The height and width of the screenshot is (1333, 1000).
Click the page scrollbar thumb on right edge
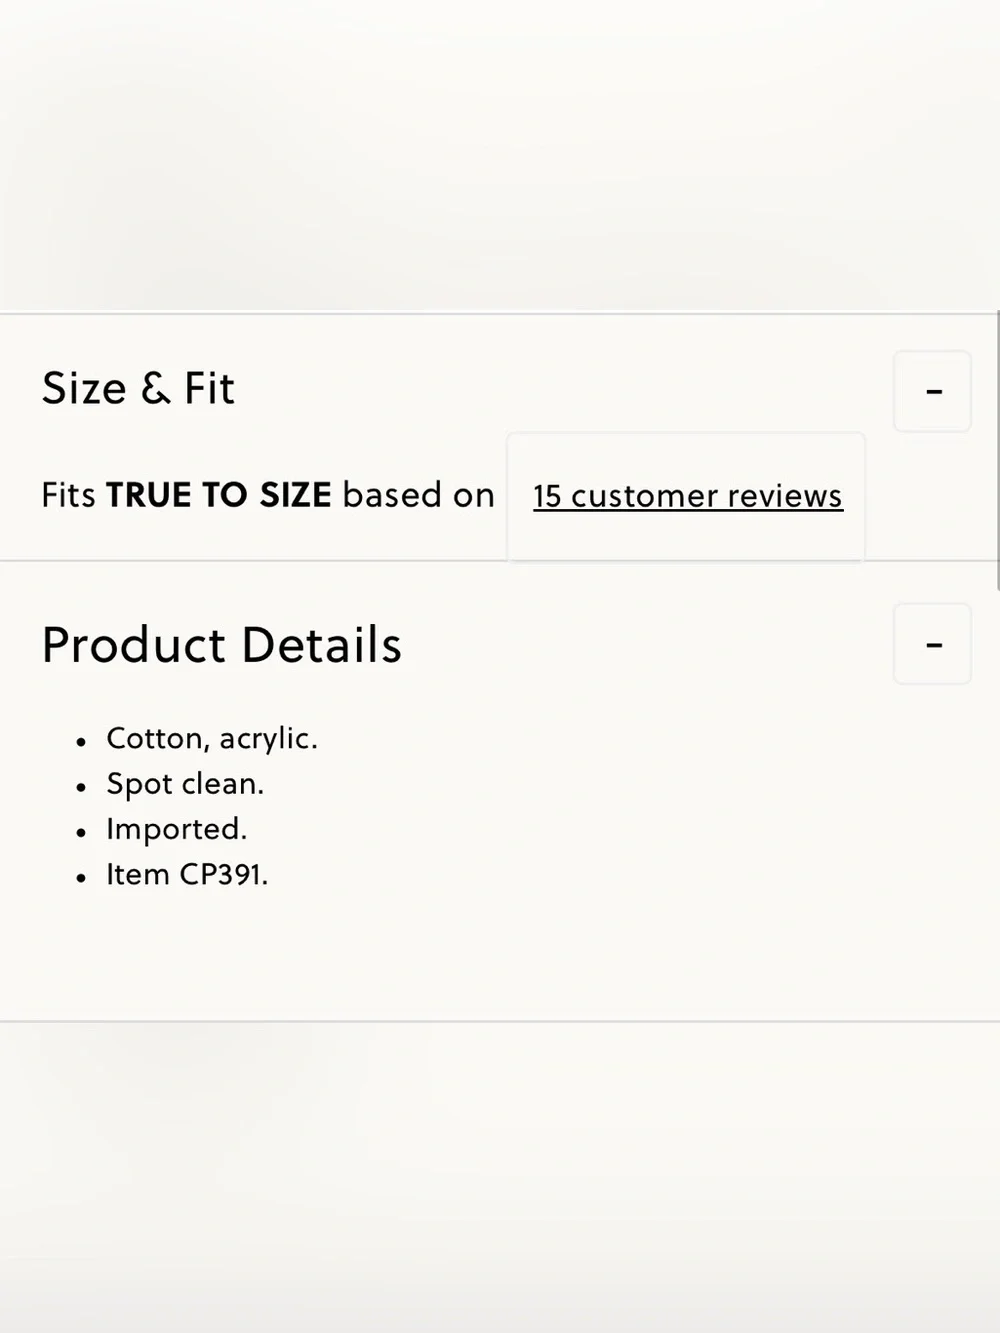[997, 450]
